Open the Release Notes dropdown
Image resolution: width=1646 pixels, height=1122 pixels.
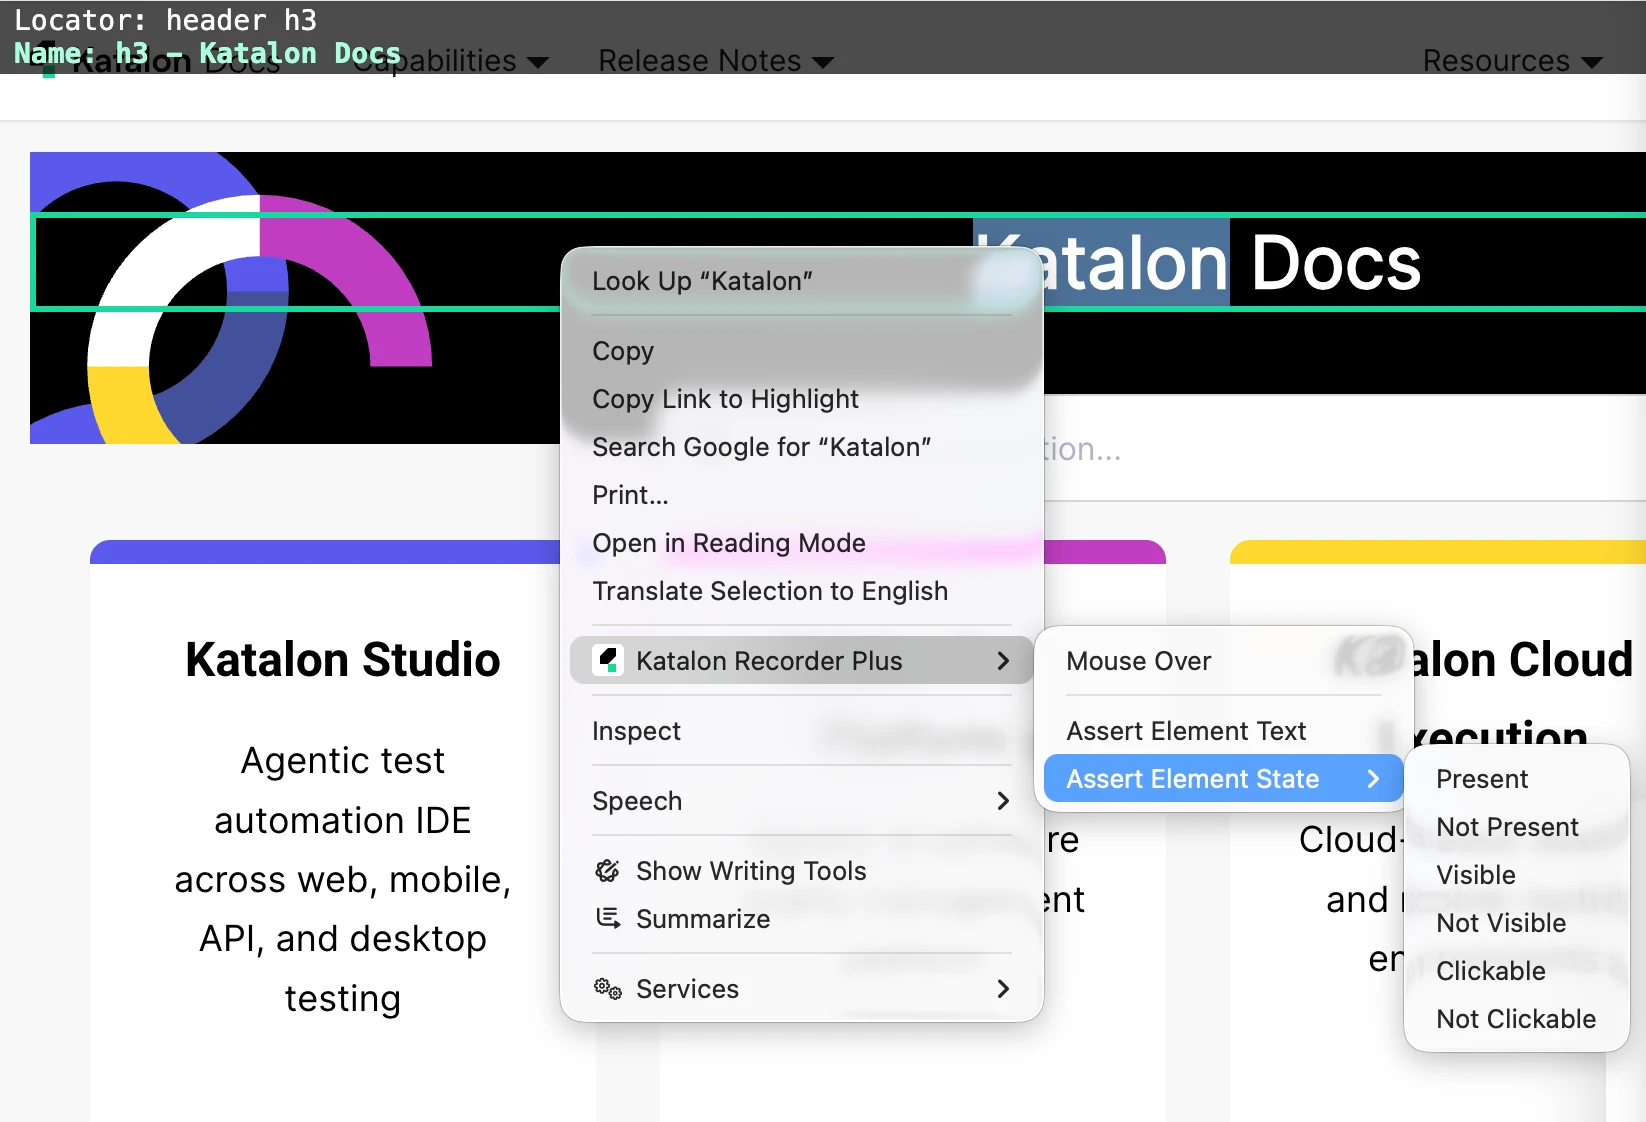[715, 61]
